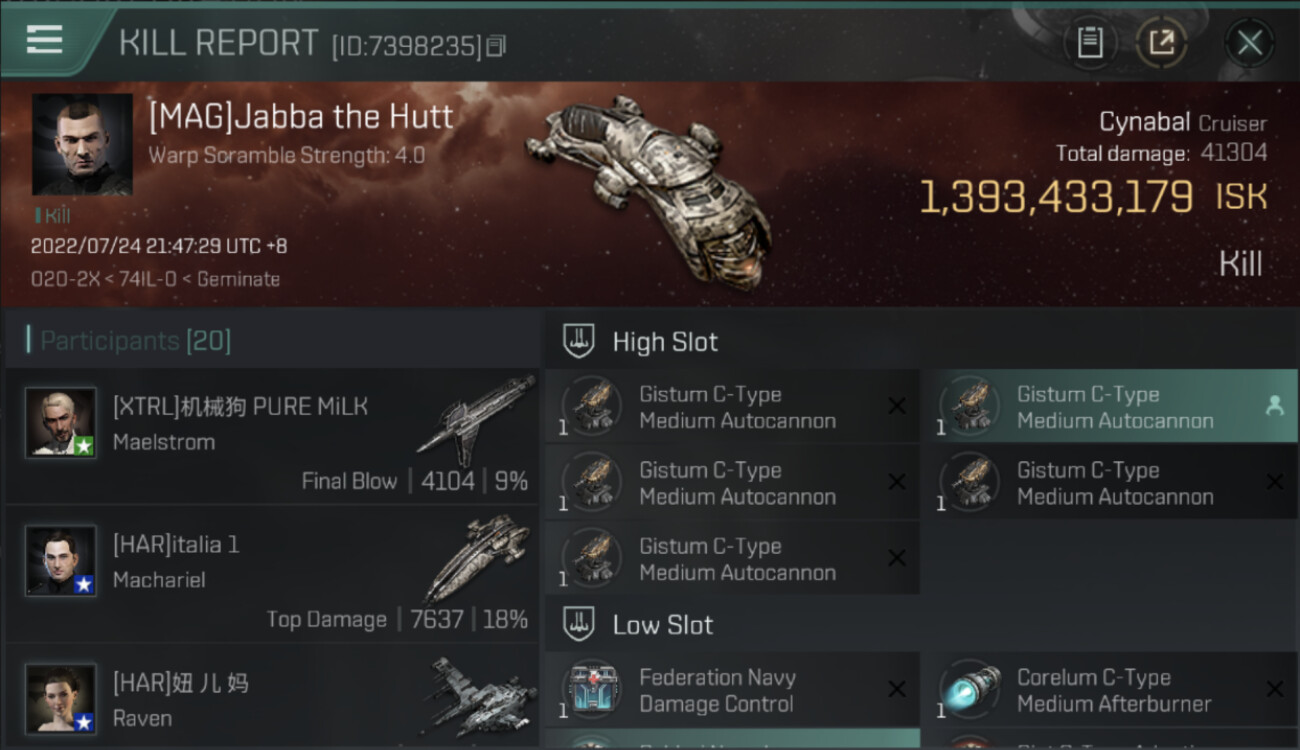Click the Participants [20] header
This screenshot has height=750, width=1300.
pos(135,341)
